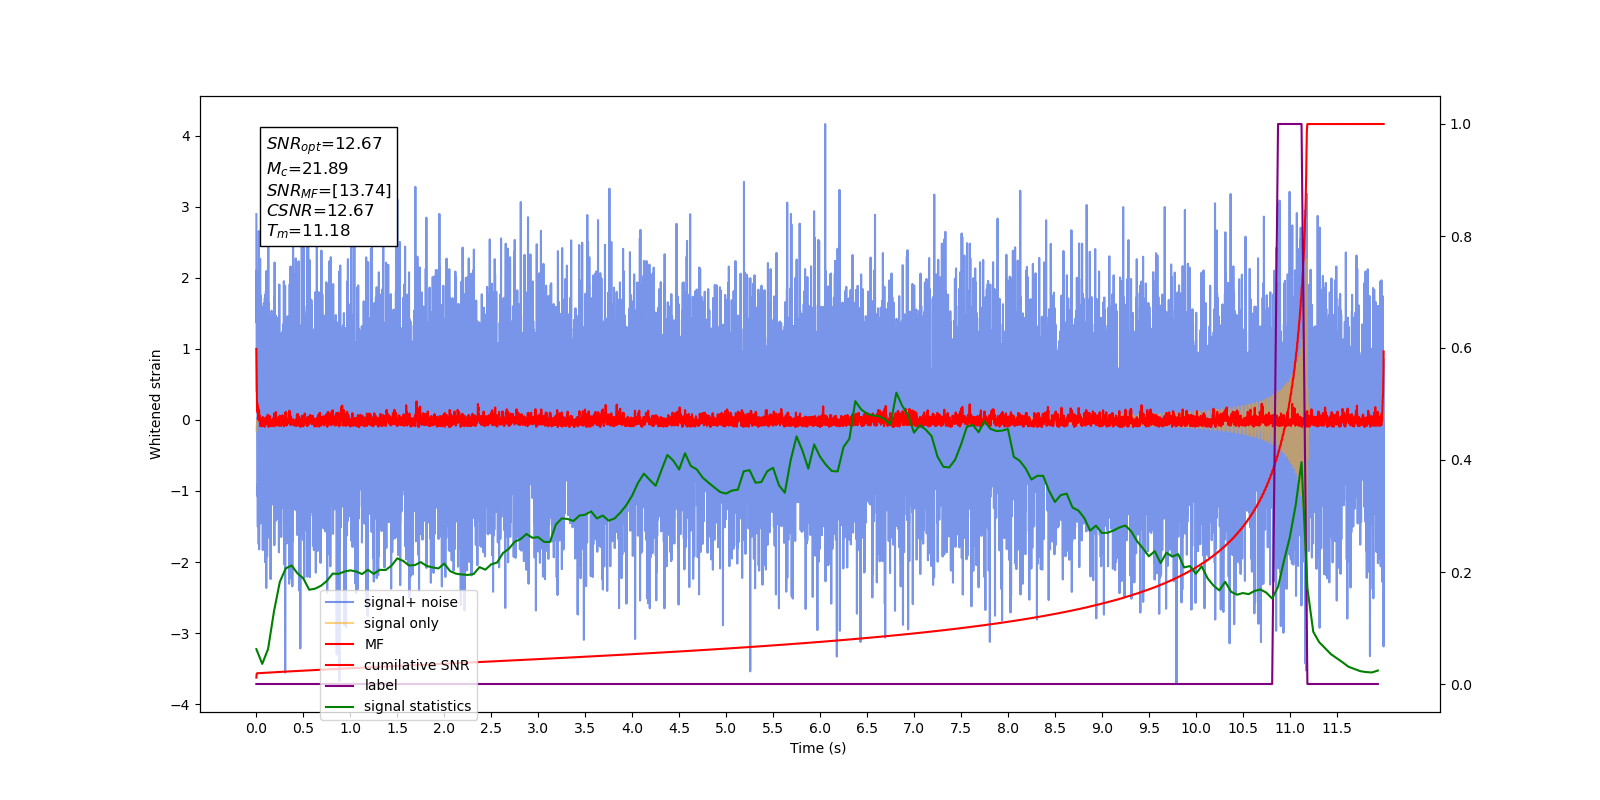Screen dimensions: 1600x800
Task: Click the 0.0 tick on the time axis
Action: (256, 728)
